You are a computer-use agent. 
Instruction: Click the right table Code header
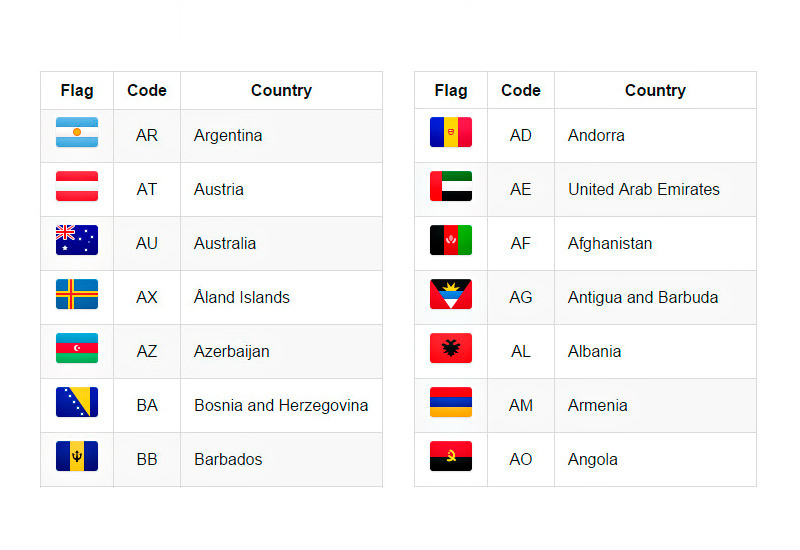[x=520, y=90]
